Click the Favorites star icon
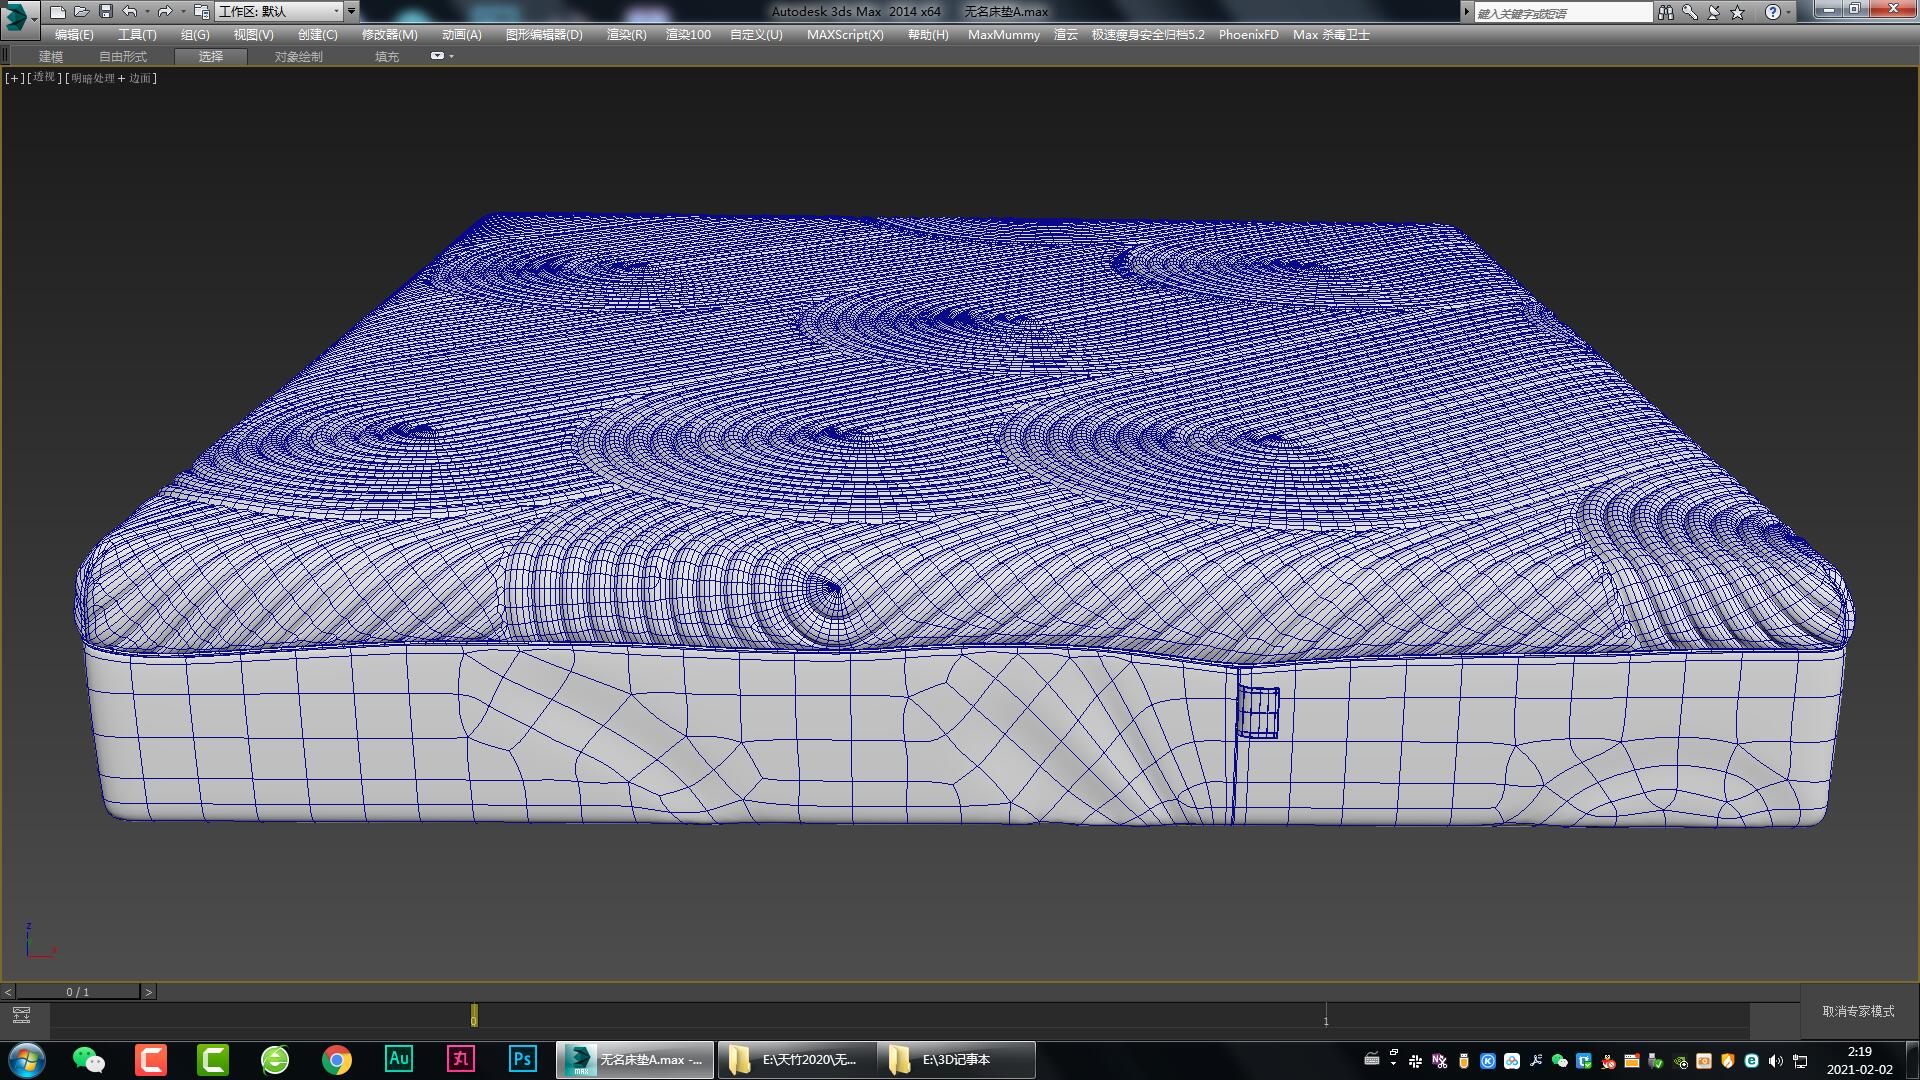 (1735, 11)
